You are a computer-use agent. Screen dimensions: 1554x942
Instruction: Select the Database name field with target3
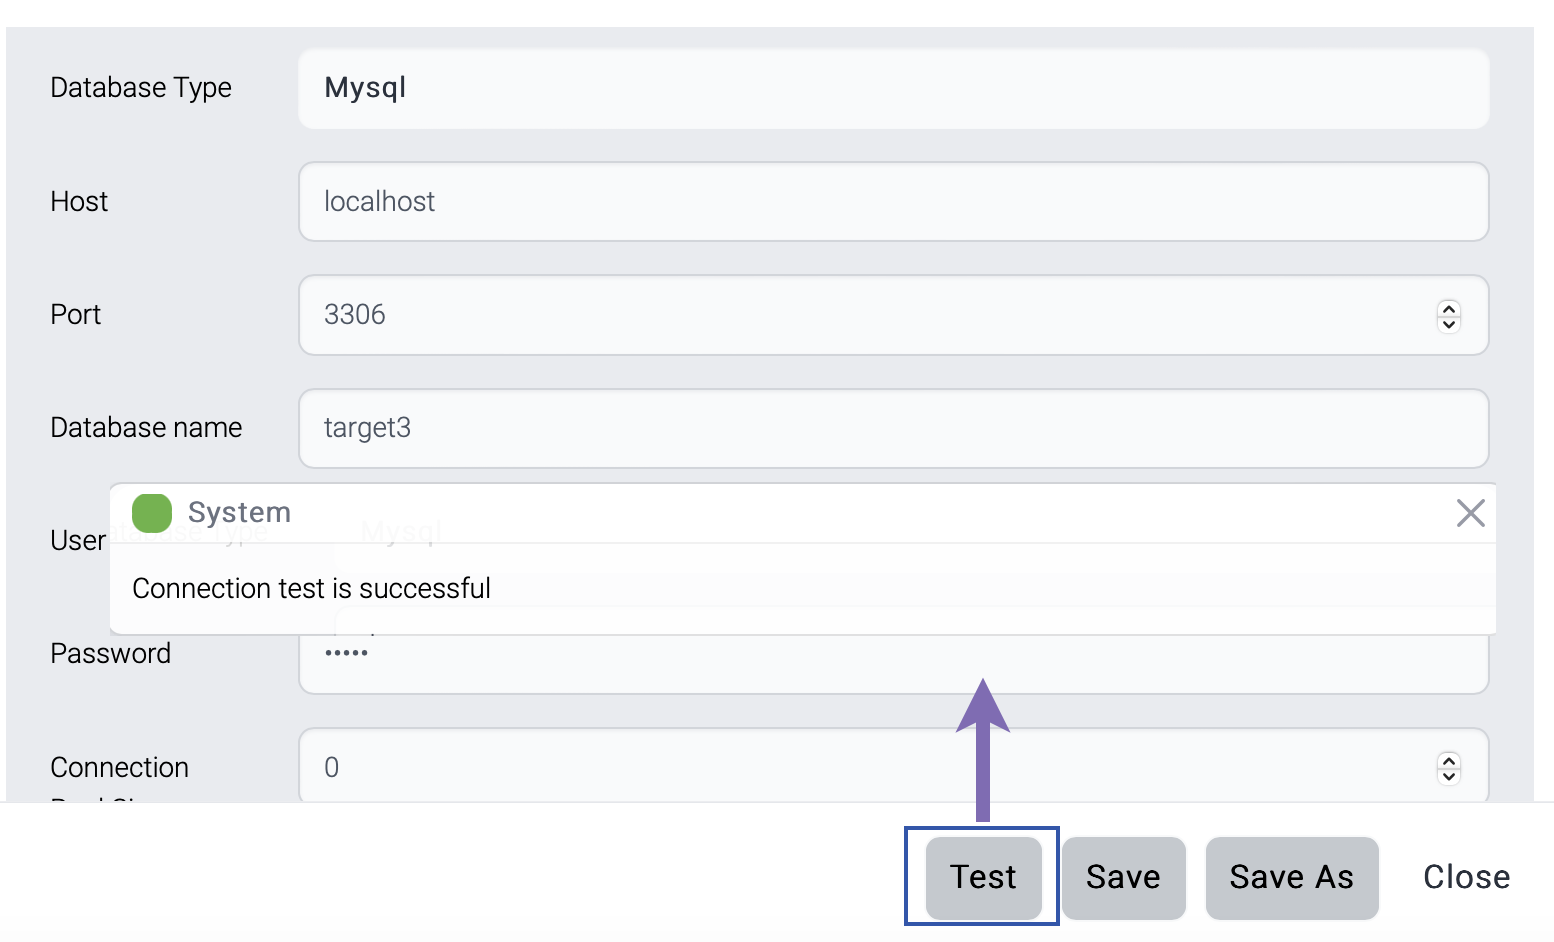click(893, 428)
